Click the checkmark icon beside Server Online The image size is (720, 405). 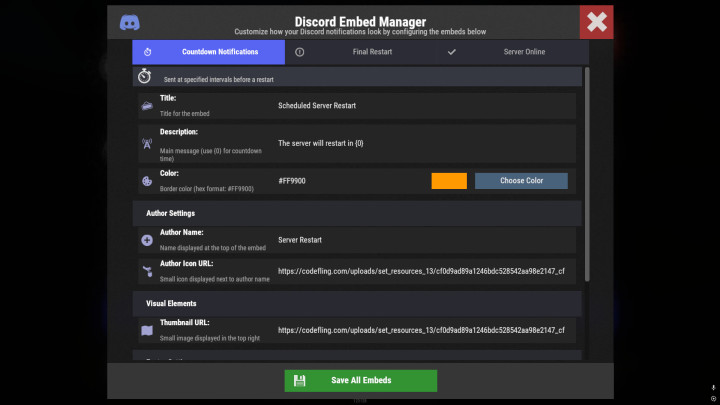click(452, 52)
